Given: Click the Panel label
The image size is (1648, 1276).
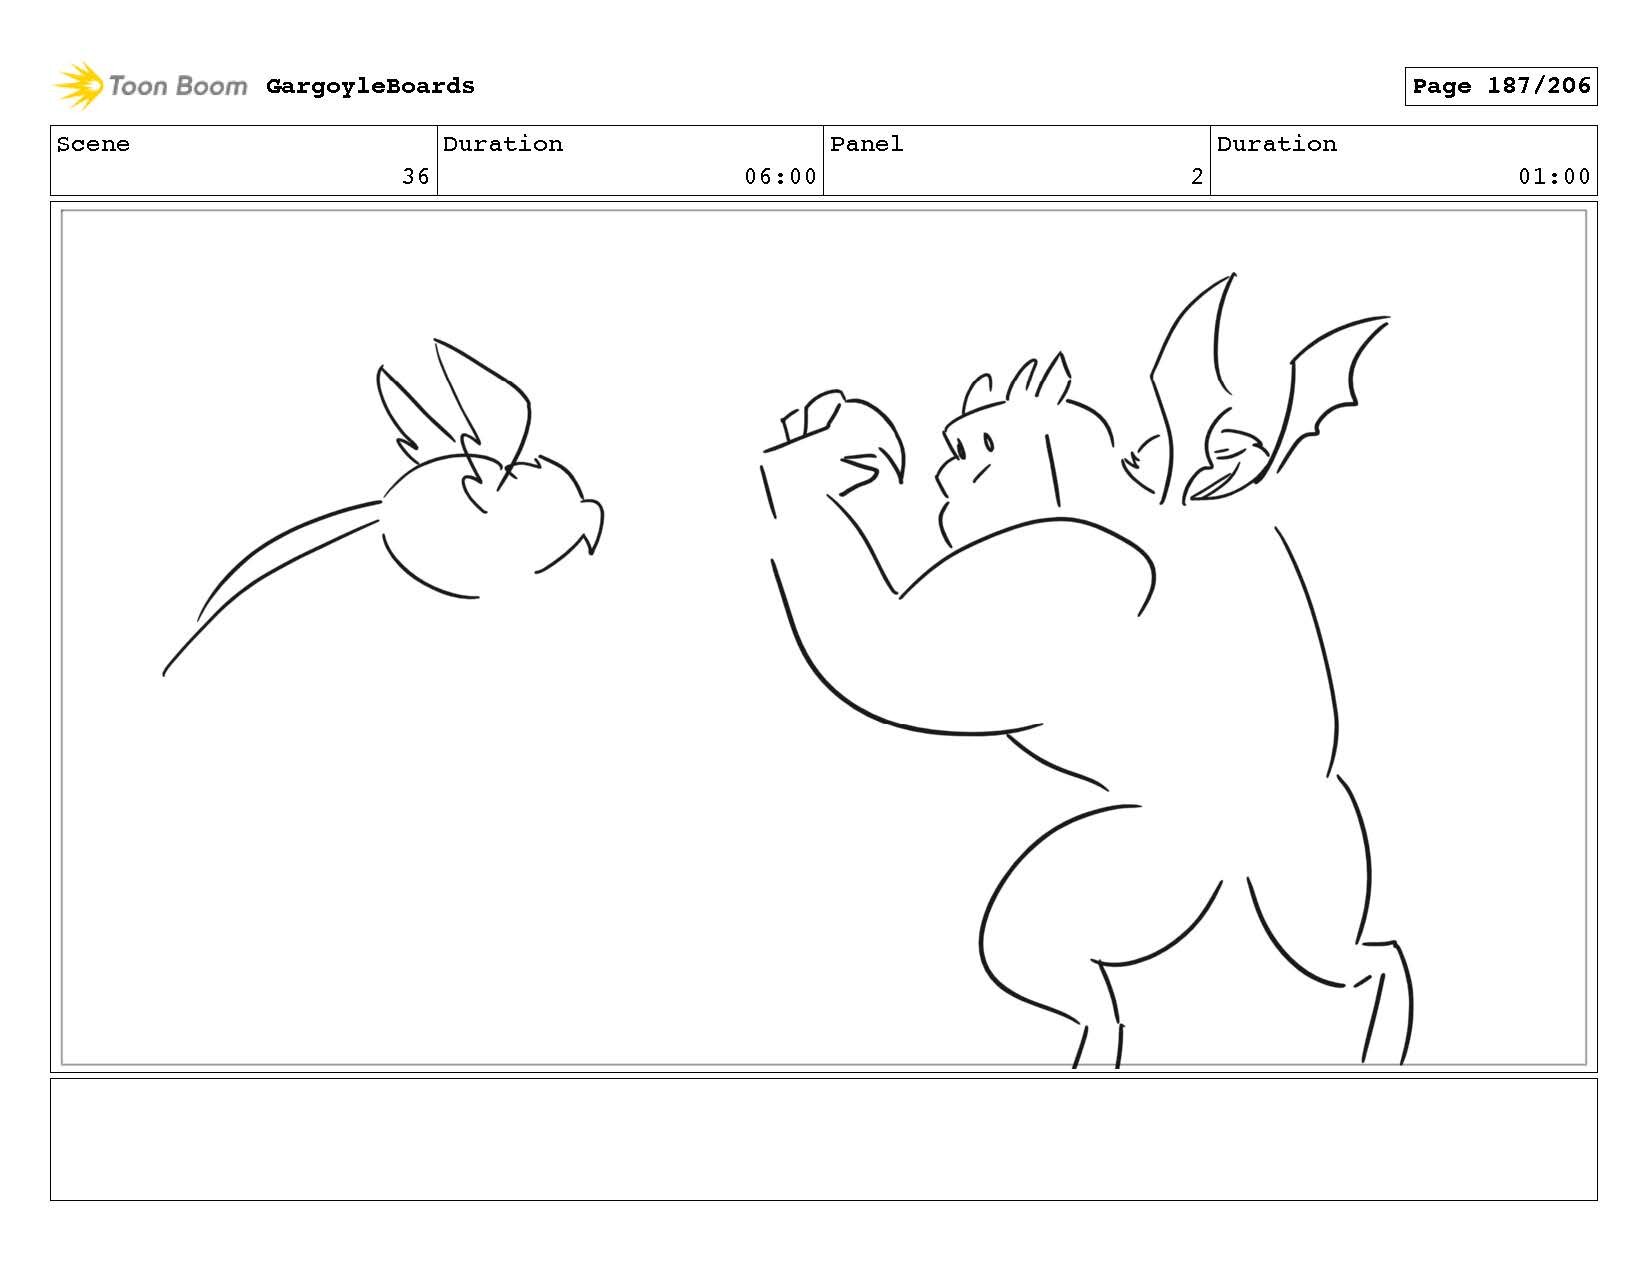Looking at the screenshot, I should (866, 144).
